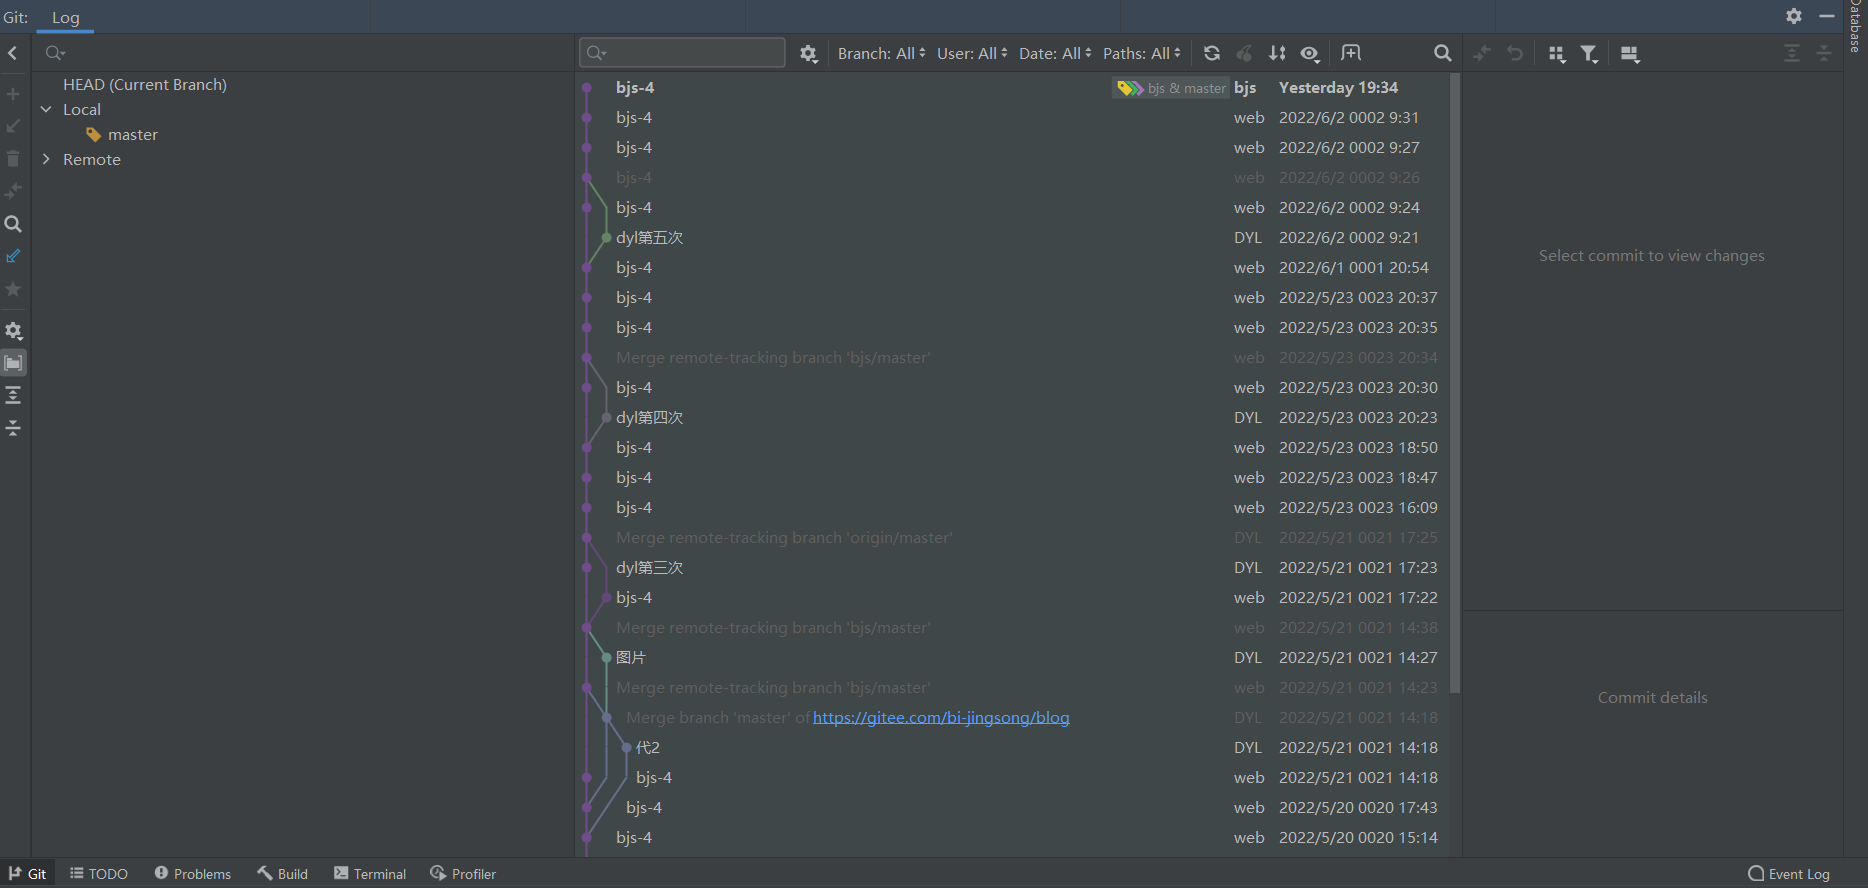Open the TODO tool window
Image resolution: width=1868 pixels, height=888 pixels.
click(x=99, y=874)
